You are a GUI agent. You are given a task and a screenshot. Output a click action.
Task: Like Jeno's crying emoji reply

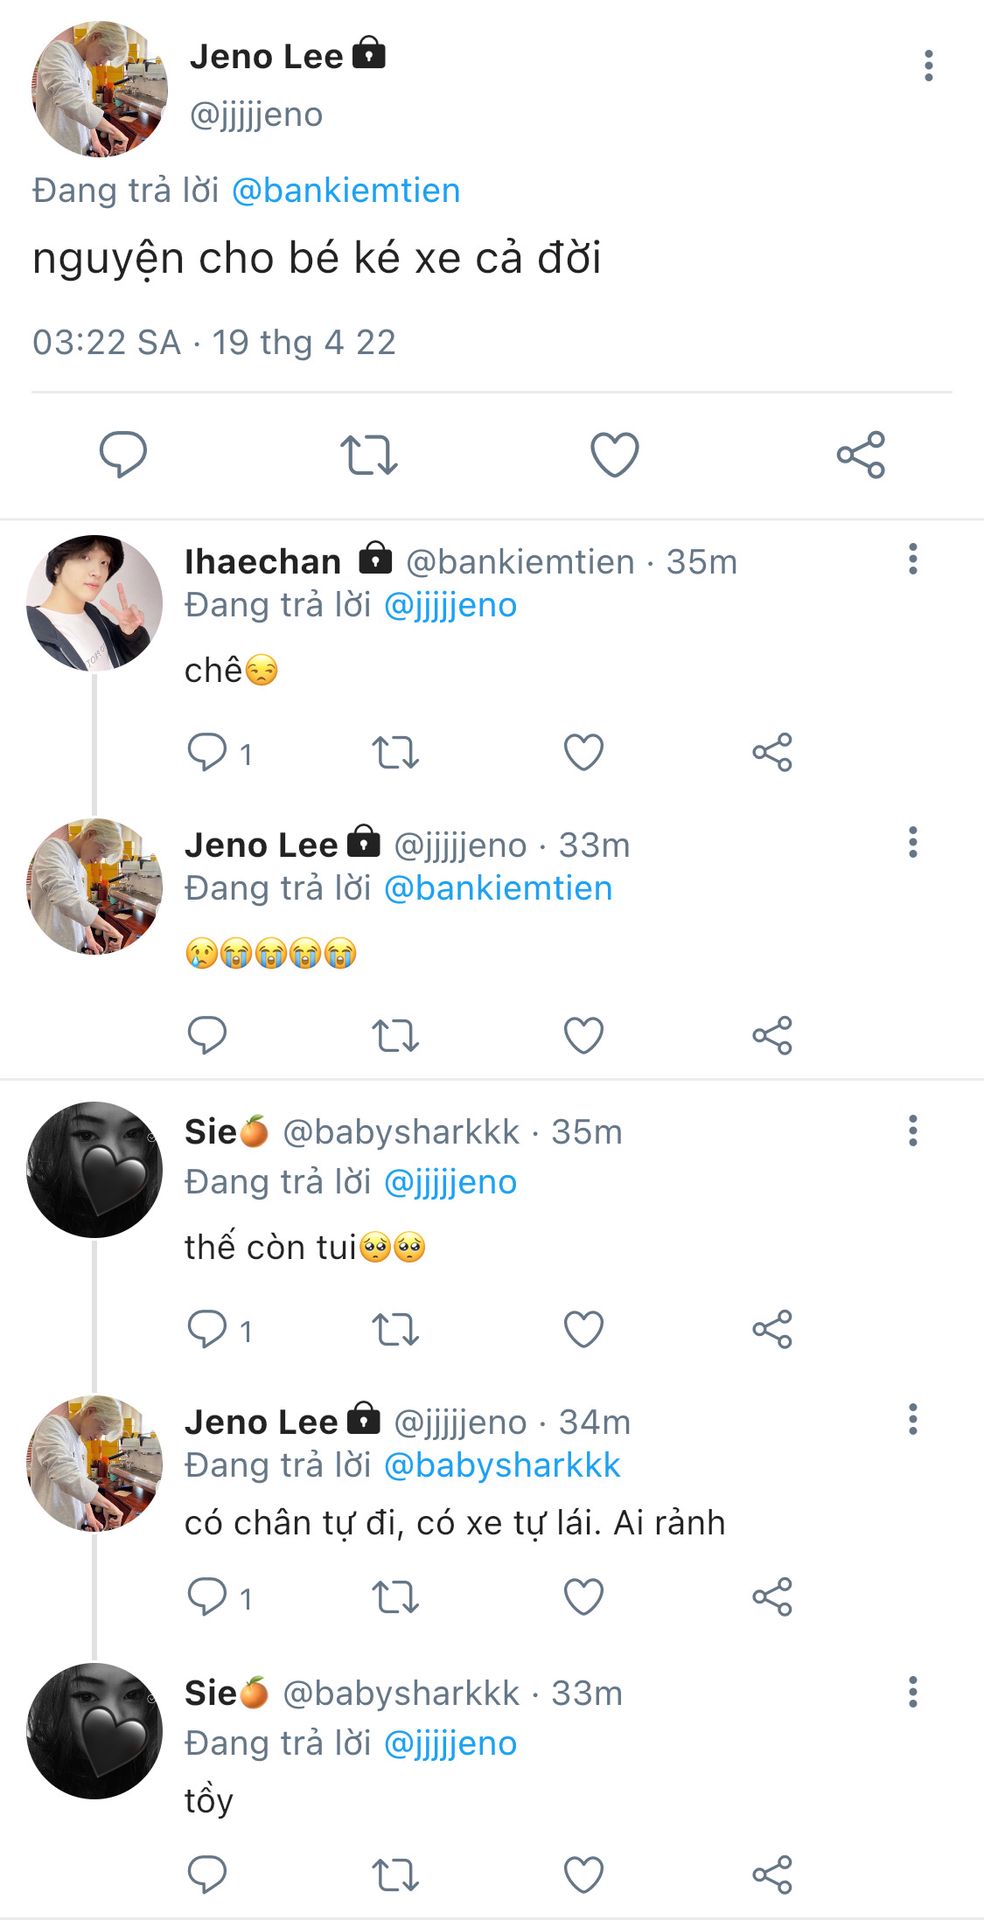click(584, 1036)
